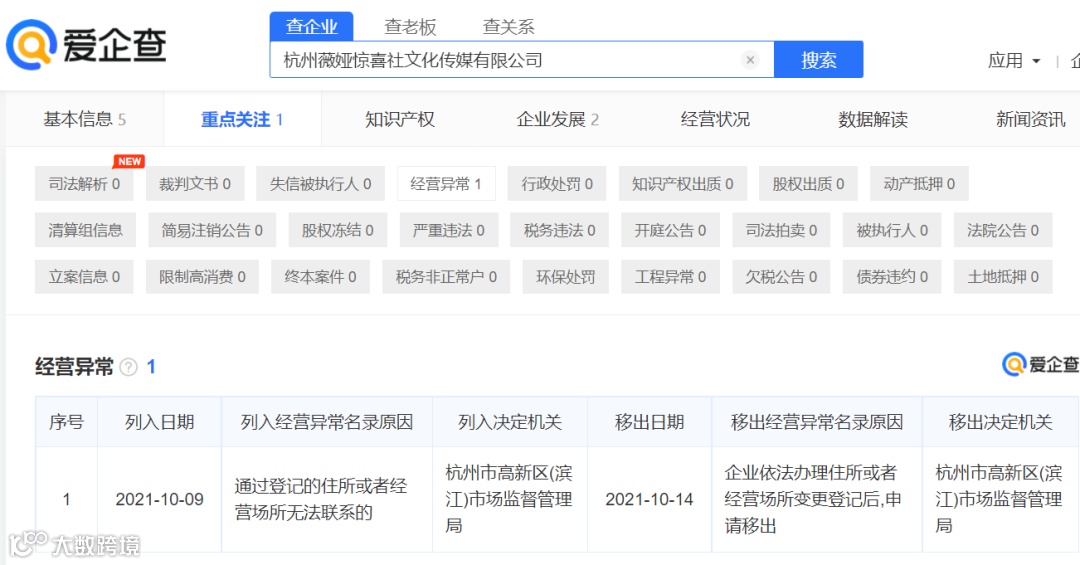1080x565 pixels.
Task: Open the 重点关注 tab
Action: click(242, 119)
